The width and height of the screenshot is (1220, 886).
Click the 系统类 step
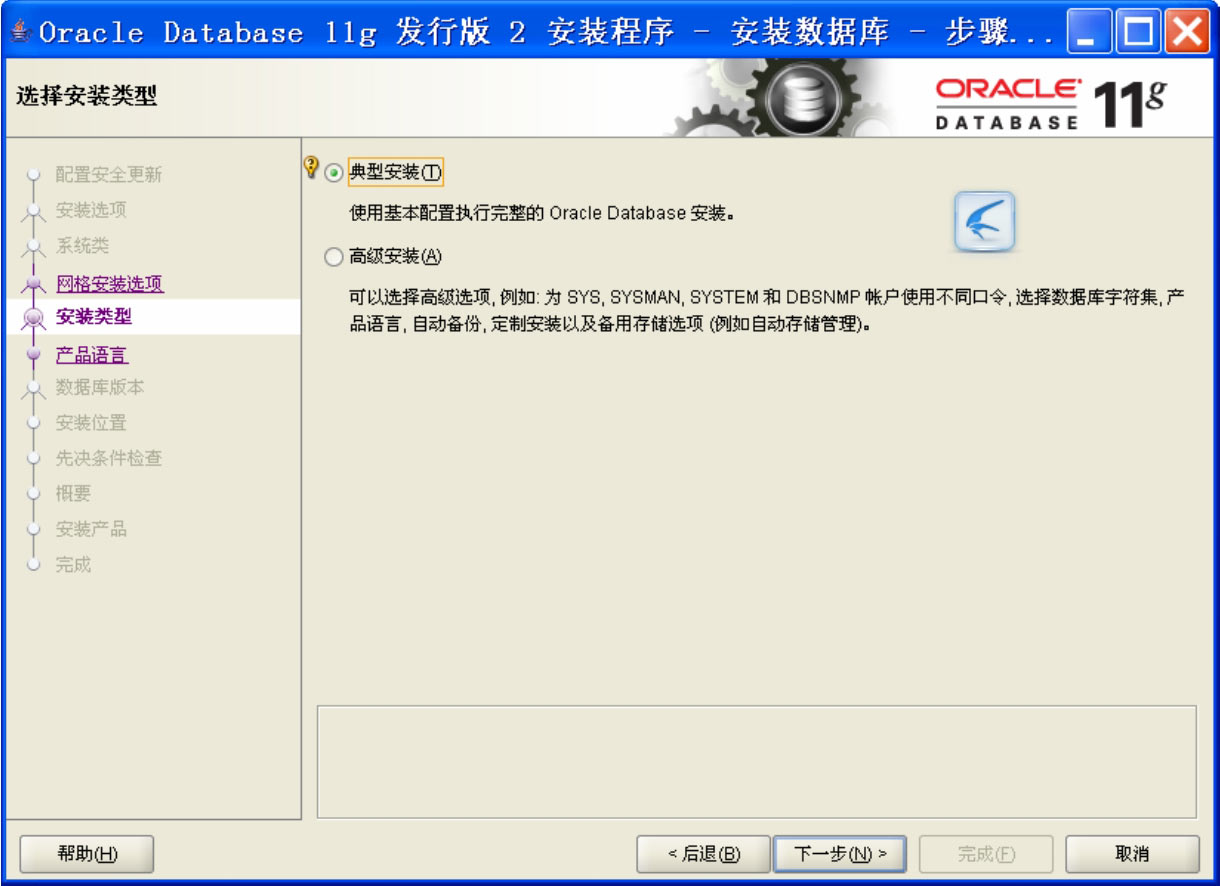click(x=82, y=246)
